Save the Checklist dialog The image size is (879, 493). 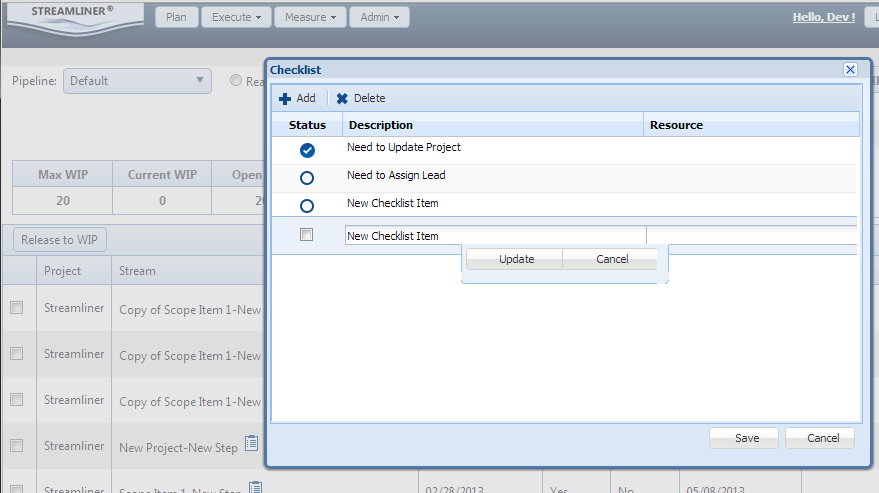744,438
